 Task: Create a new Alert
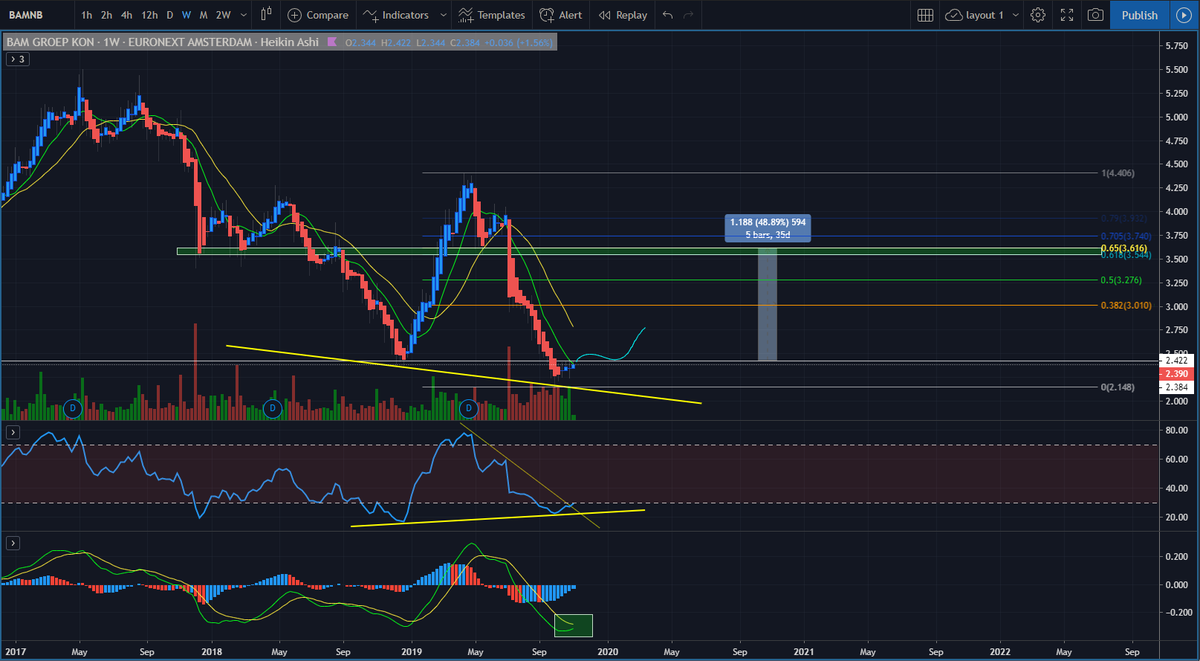pyautogui.click(x=561, y=15)
